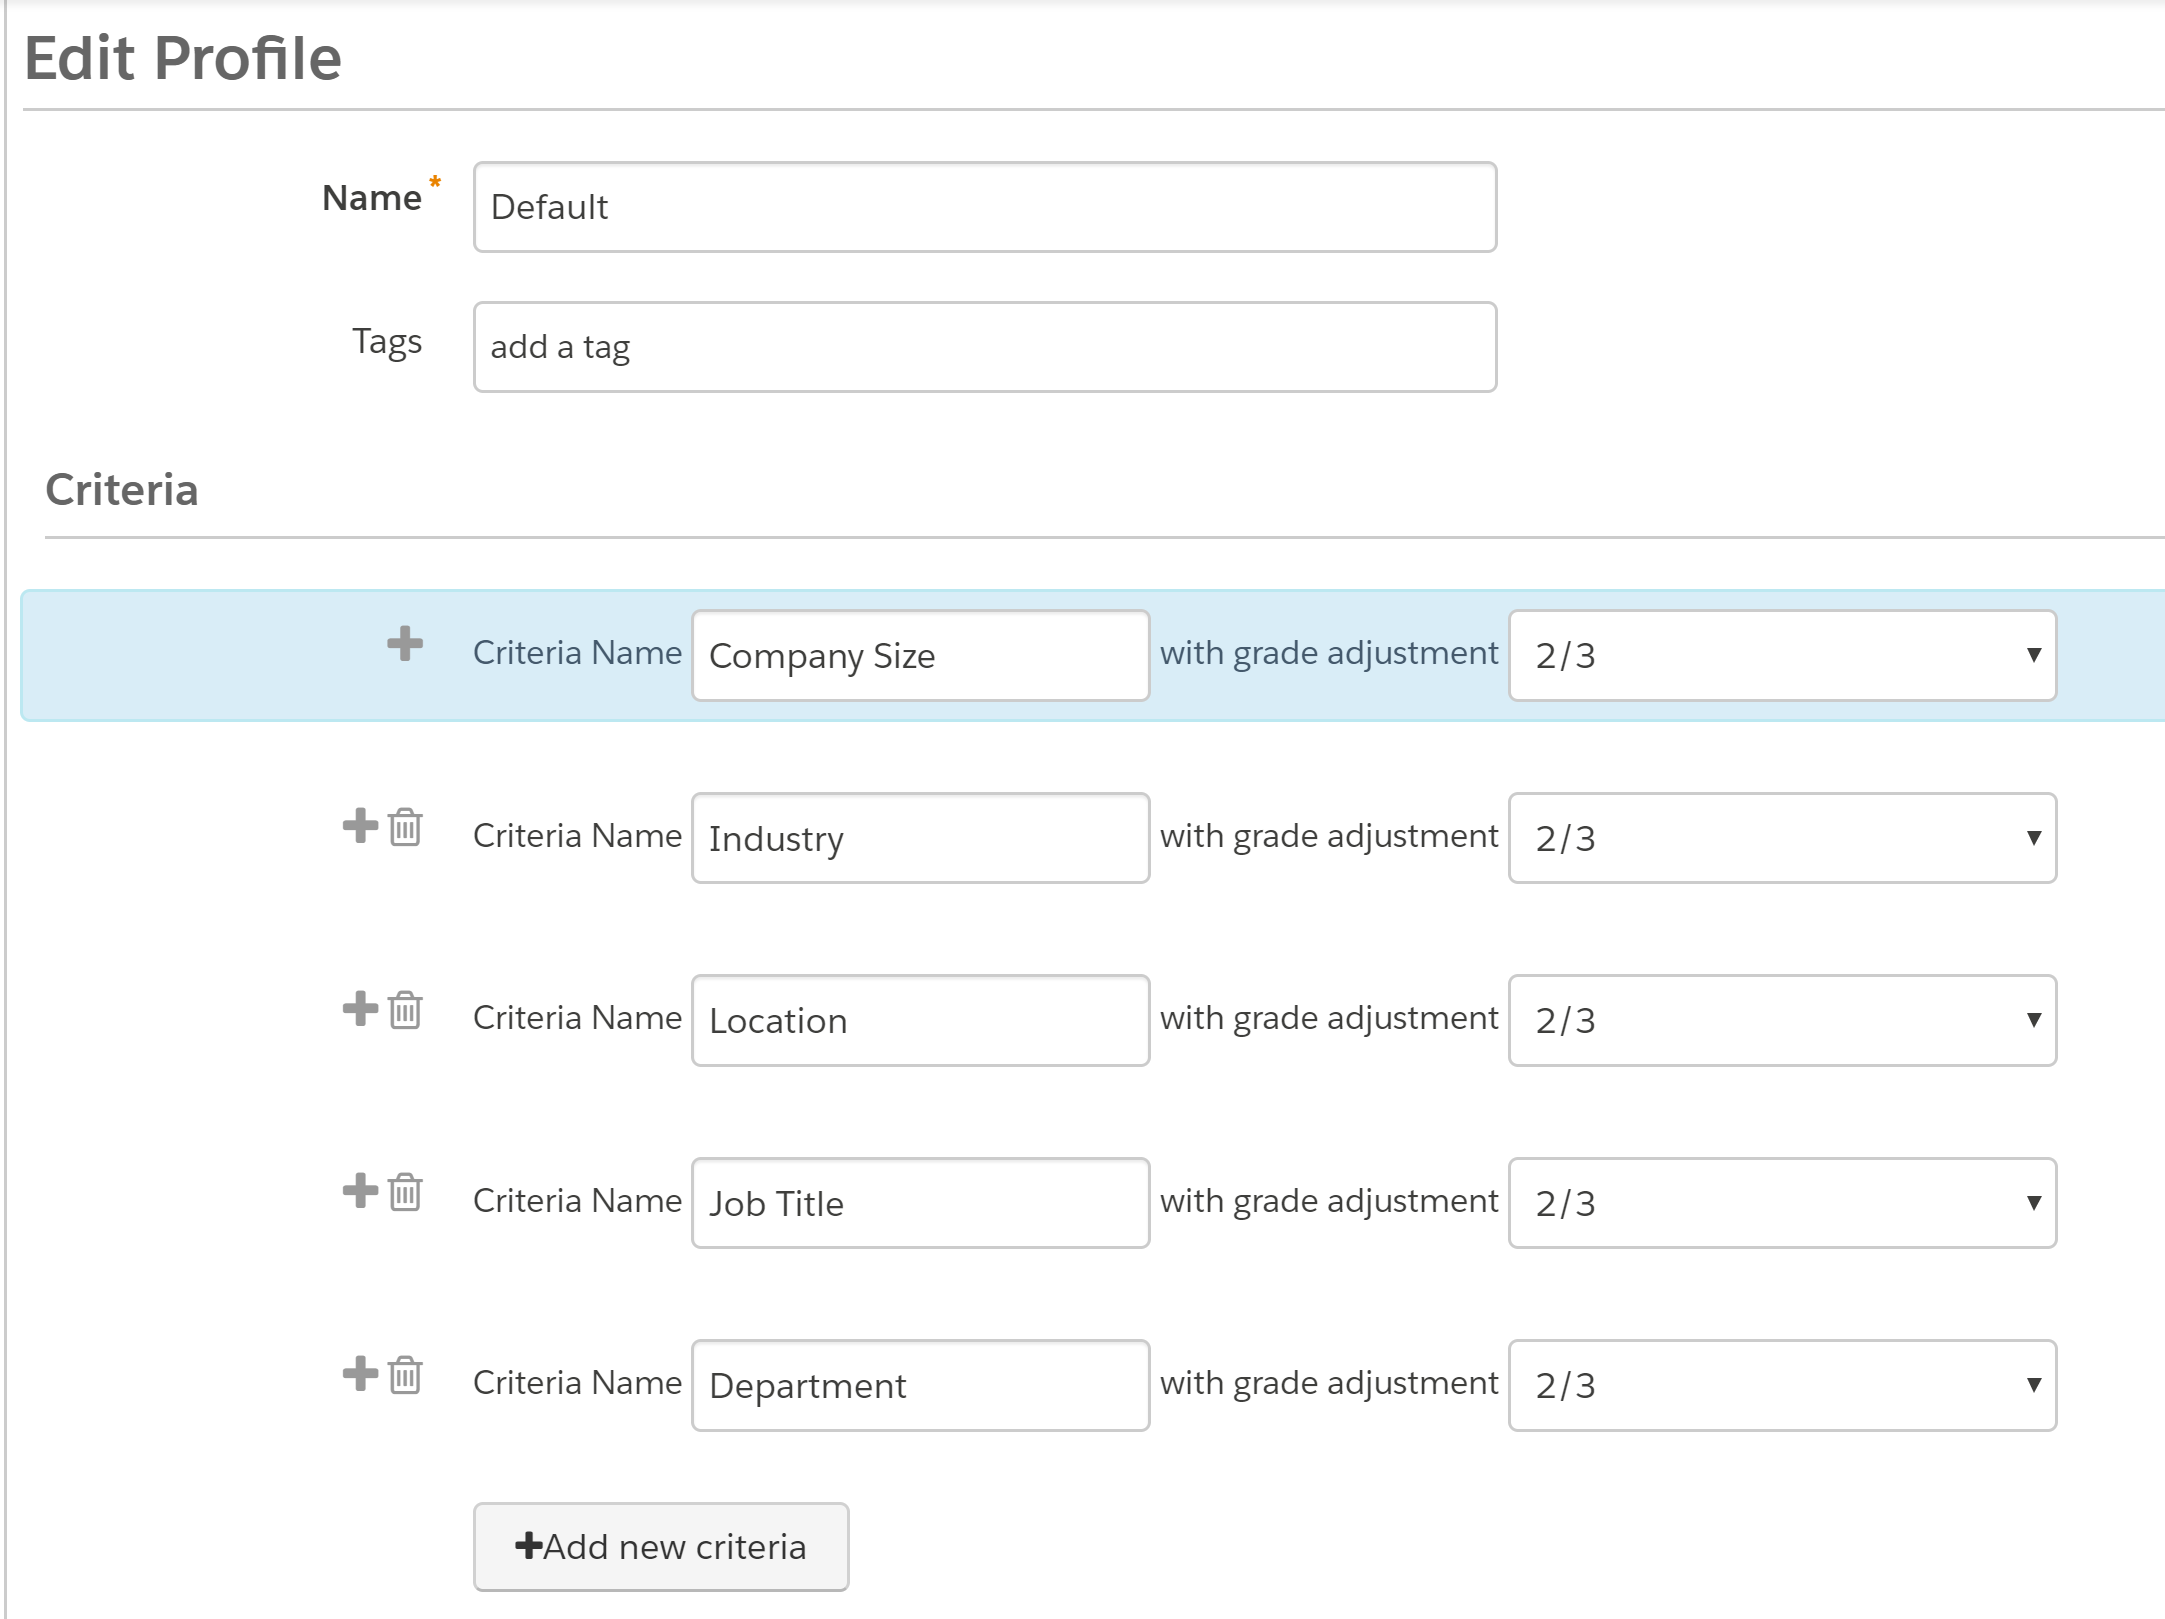Click the Criteria Name field for Location
The height and width of the screenshot is (1619, 2165).
click(918, 1022)
